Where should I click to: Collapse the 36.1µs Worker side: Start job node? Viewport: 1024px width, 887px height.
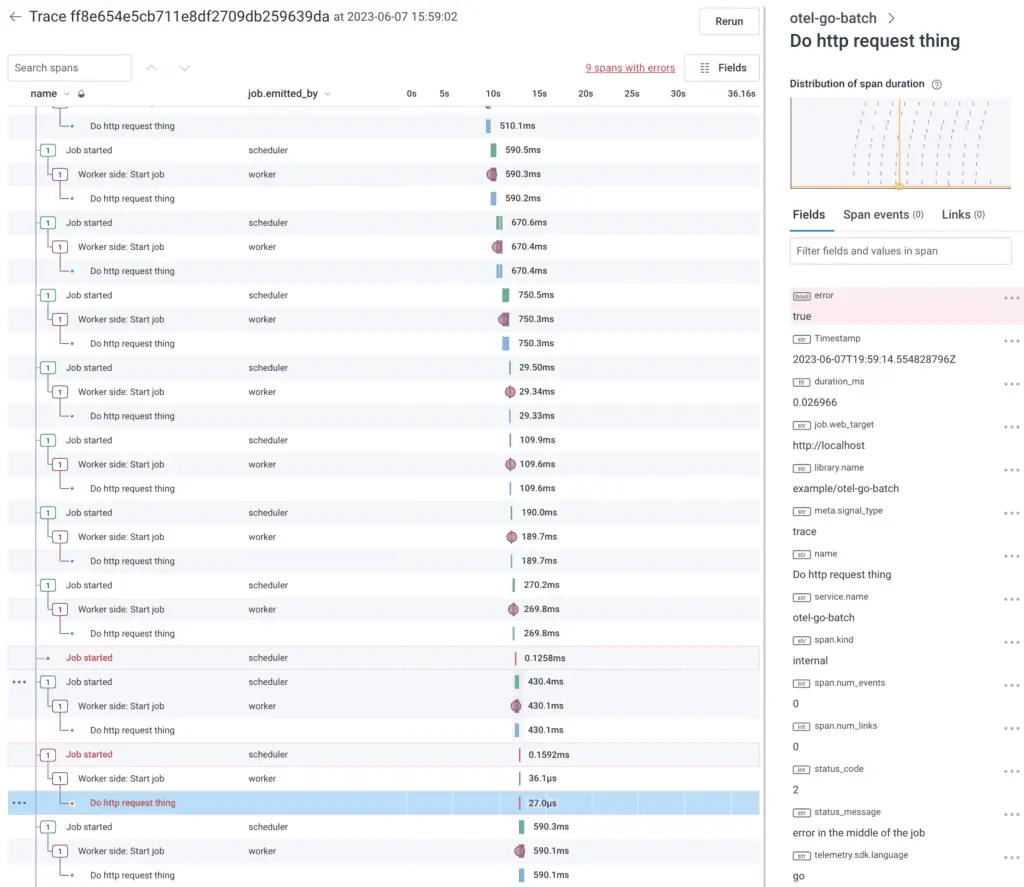tap(59, 779)
